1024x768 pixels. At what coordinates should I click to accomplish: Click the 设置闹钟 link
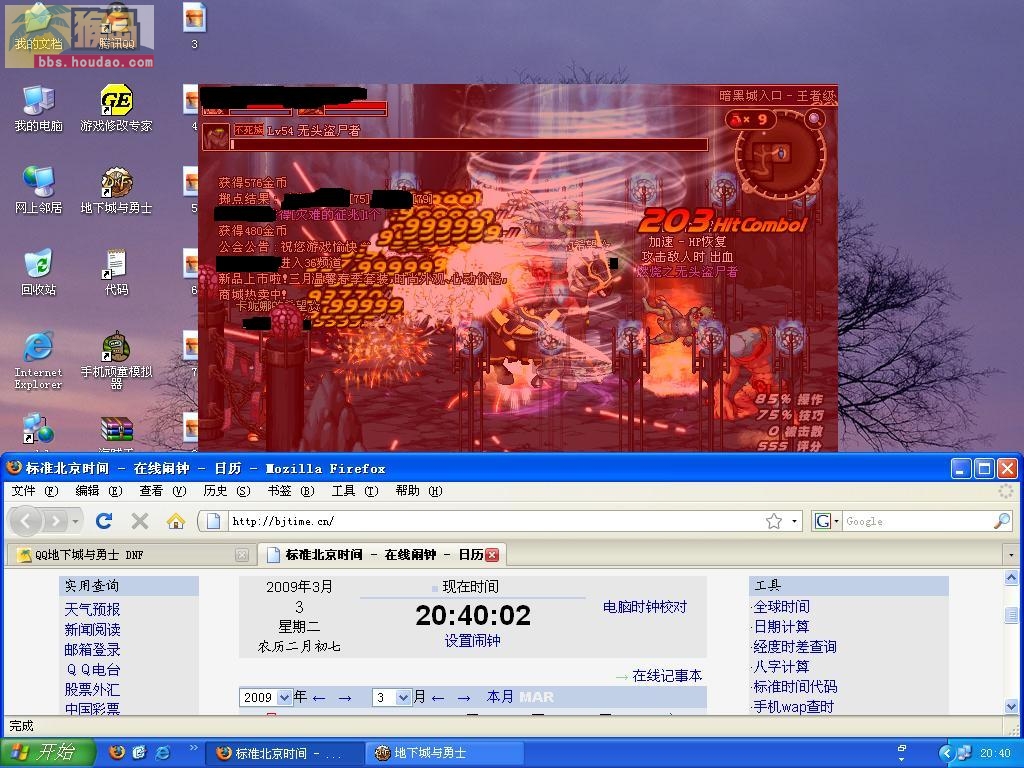point(472,641)
